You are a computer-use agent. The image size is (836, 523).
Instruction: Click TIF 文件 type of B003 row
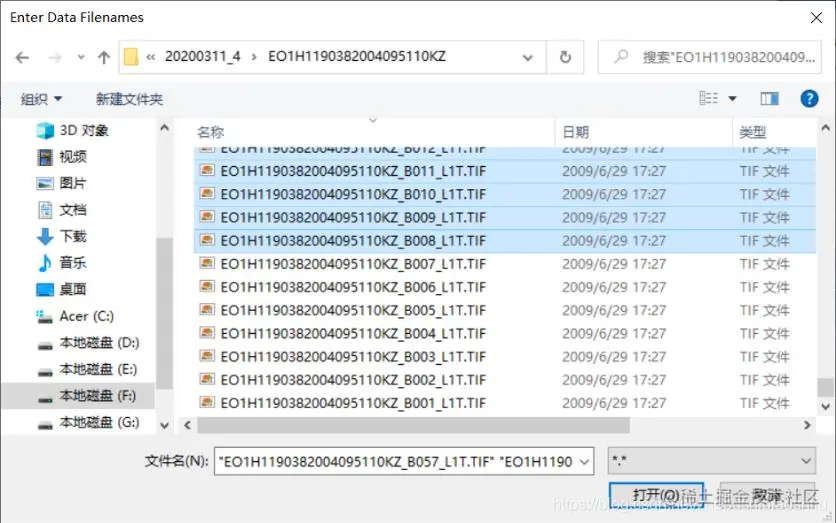point(765,357)
